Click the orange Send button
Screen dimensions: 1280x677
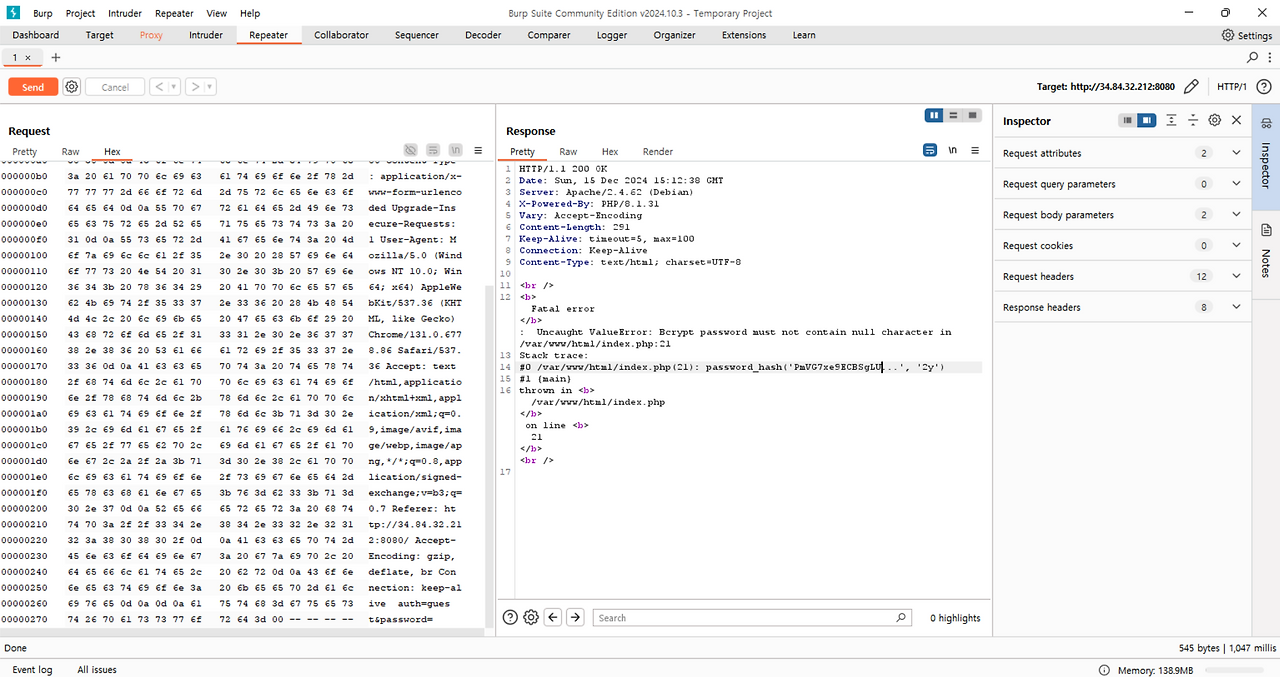(33, 87)
